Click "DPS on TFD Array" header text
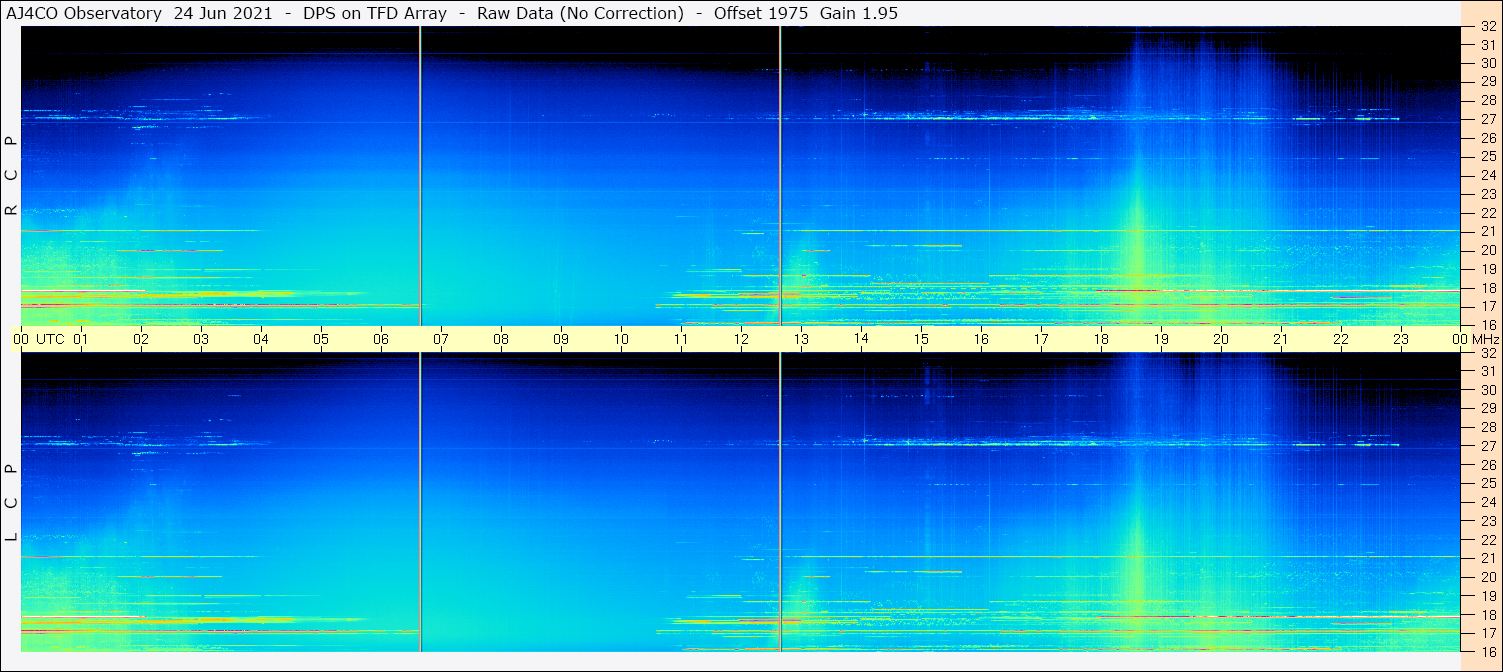The height and width of the screenshot is (672, 1503). [374, 13]
